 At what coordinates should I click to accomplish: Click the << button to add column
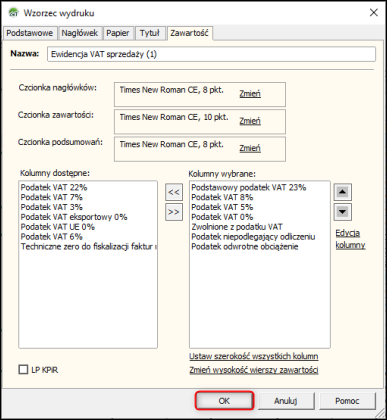(174, 192)
